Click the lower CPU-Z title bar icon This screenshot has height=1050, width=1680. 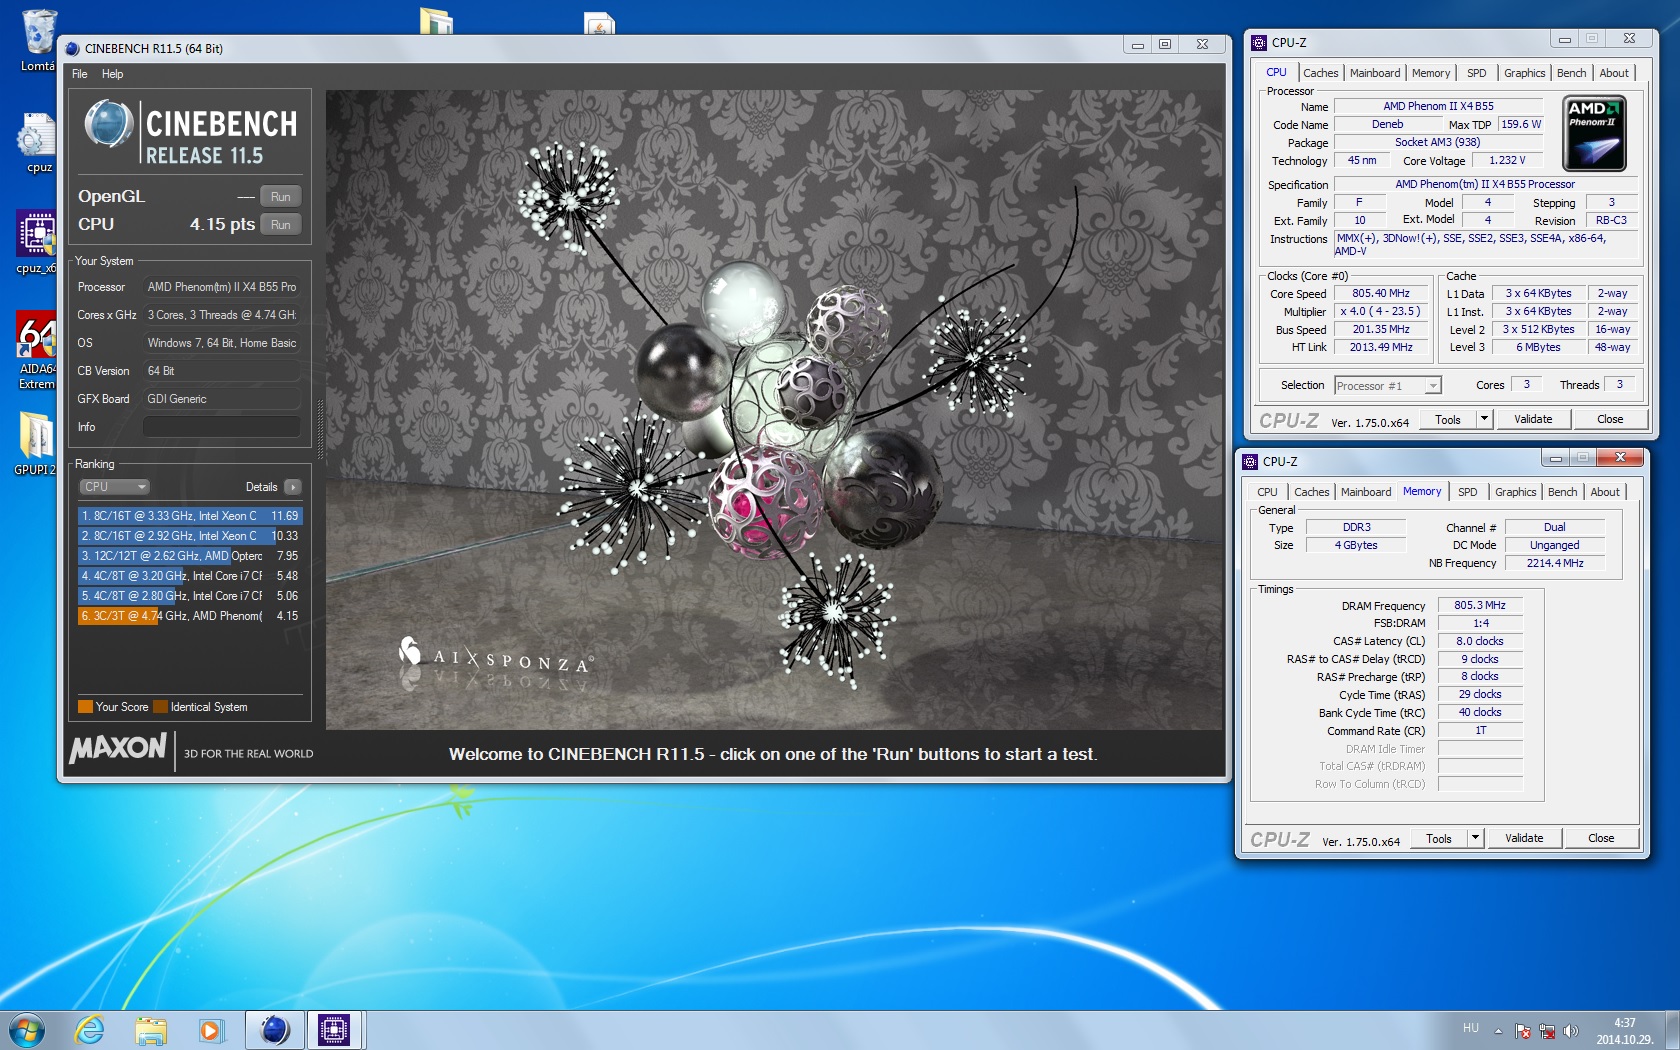click(x=1250, y=461)
